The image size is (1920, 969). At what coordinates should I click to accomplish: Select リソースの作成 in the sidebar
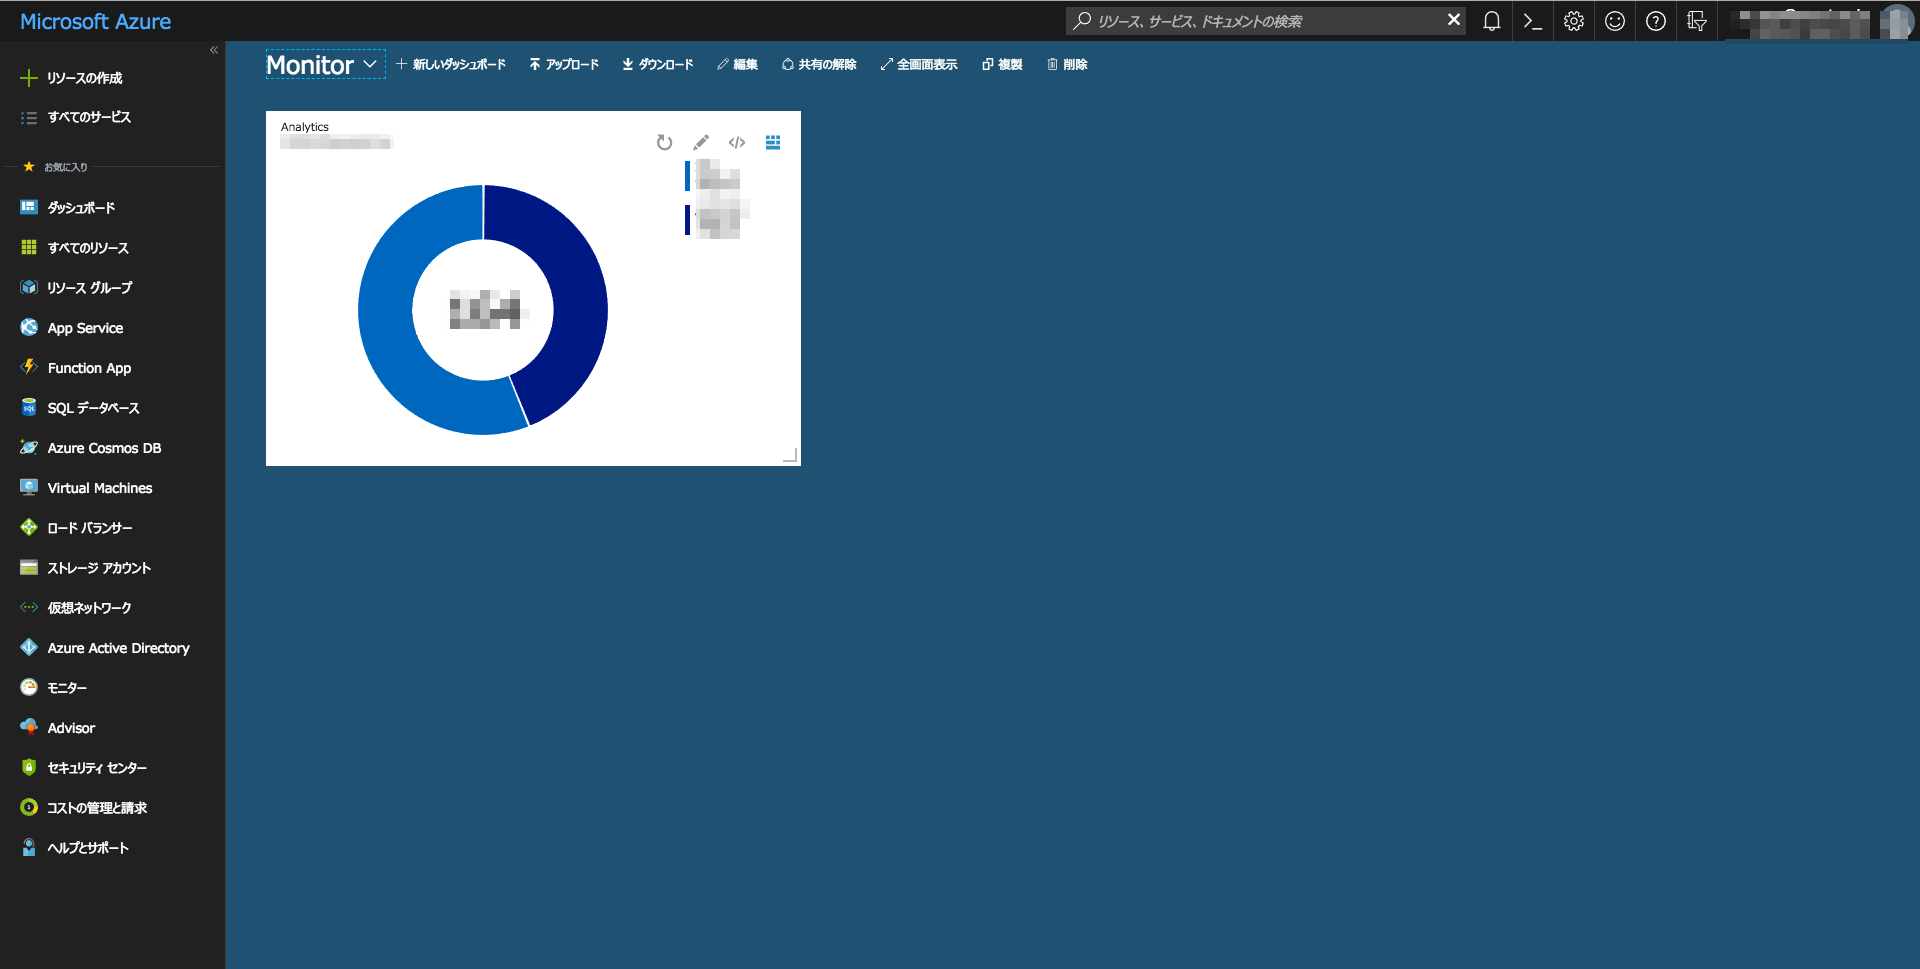coord(84,78)
